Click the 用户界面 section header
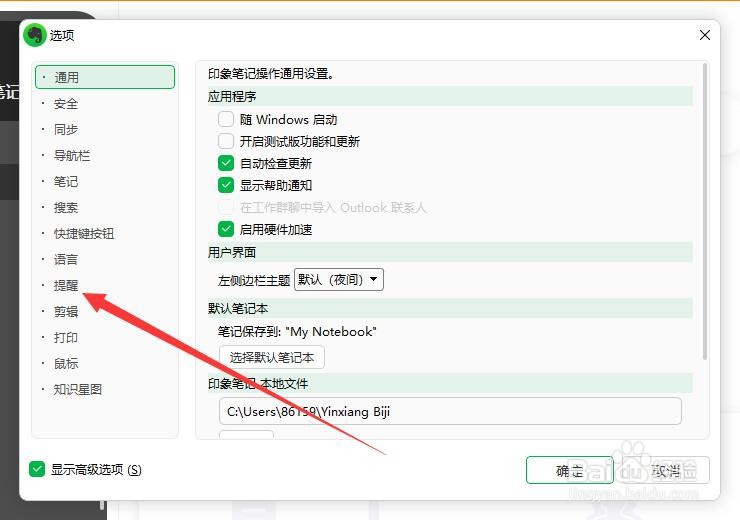The width and height of the screenshot is (740, 520). coord(450,252)
